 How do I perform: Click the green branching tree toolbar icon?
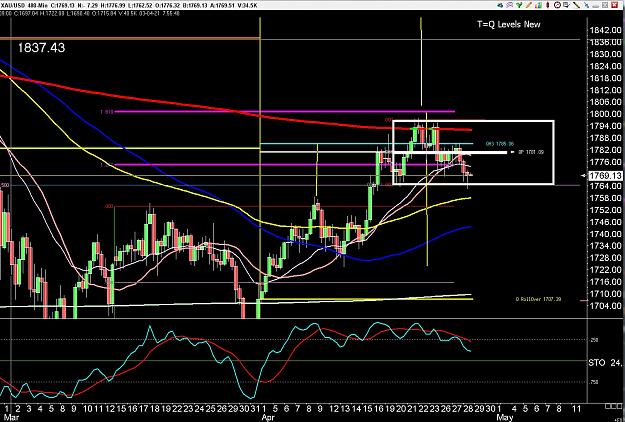(519, 5)
